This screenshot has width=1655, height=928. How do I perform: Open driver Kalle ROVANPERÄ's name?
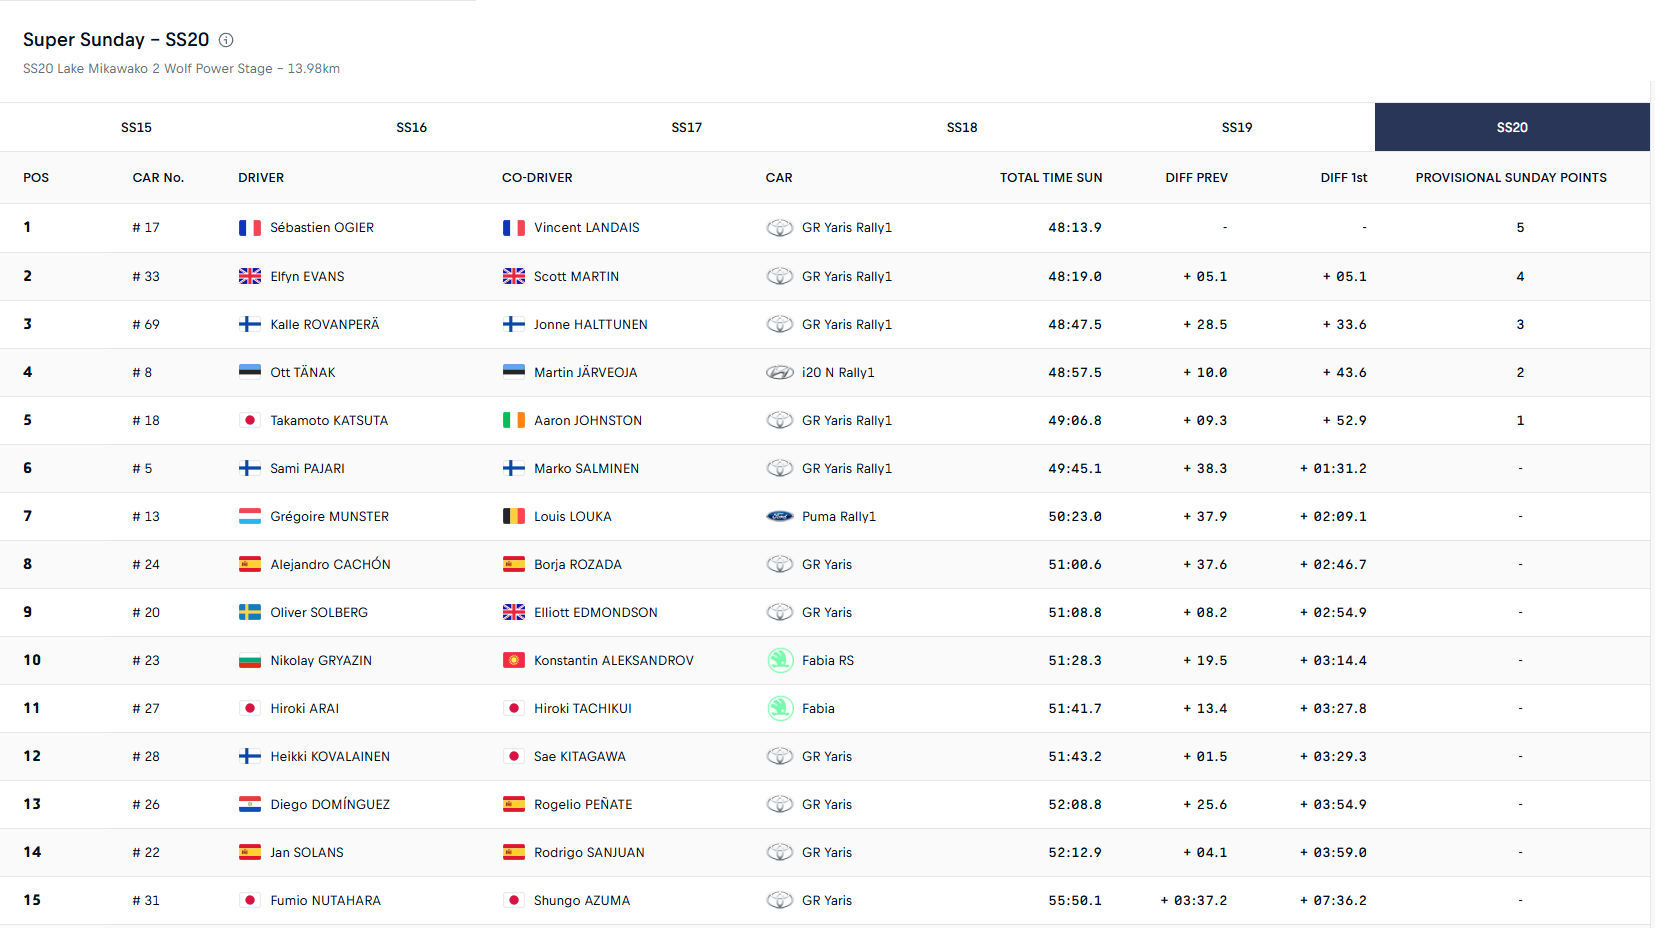324,324
